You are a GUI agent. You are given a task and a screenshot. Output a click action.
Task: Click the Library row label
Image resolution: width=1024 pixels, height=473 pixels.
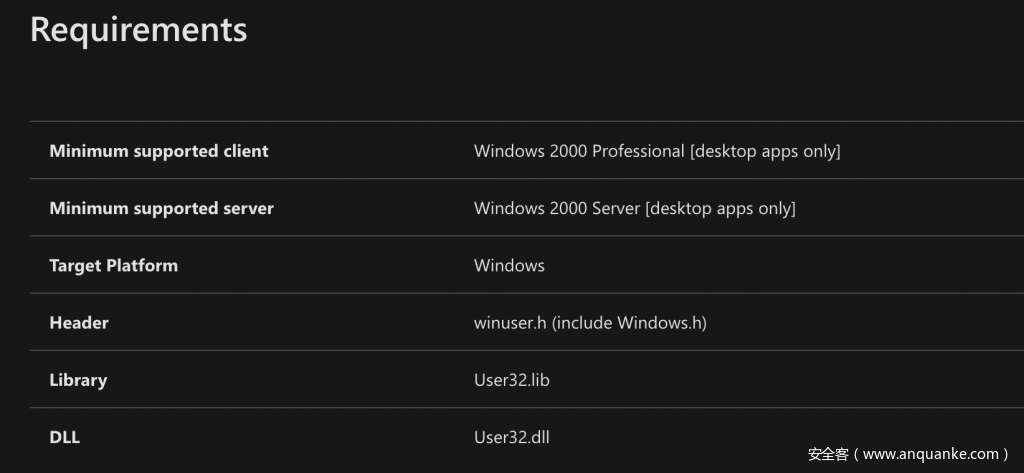pyautogui.click(x=78, y=380)
